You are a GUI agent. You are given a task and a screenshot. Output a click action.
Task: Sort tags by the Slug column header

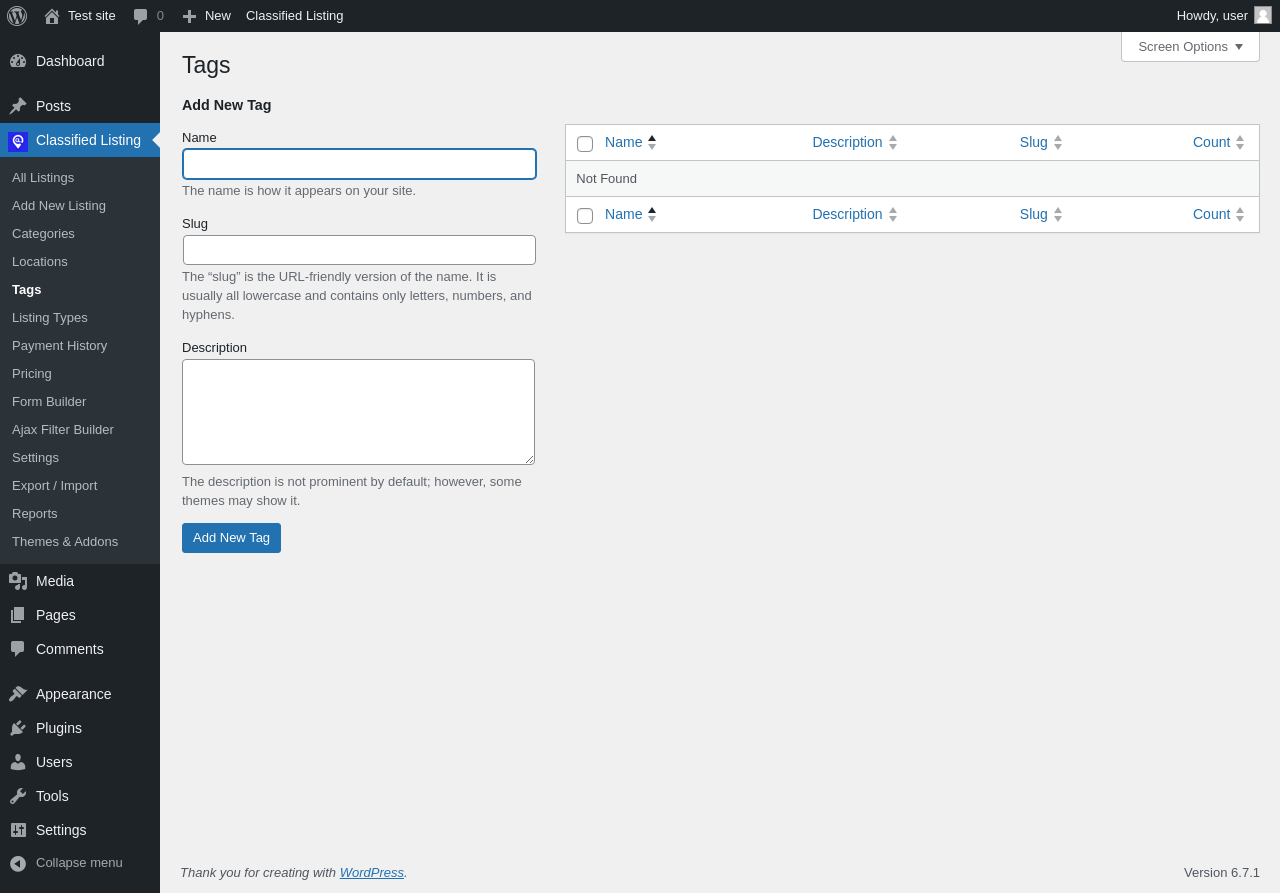(1034, 142)
